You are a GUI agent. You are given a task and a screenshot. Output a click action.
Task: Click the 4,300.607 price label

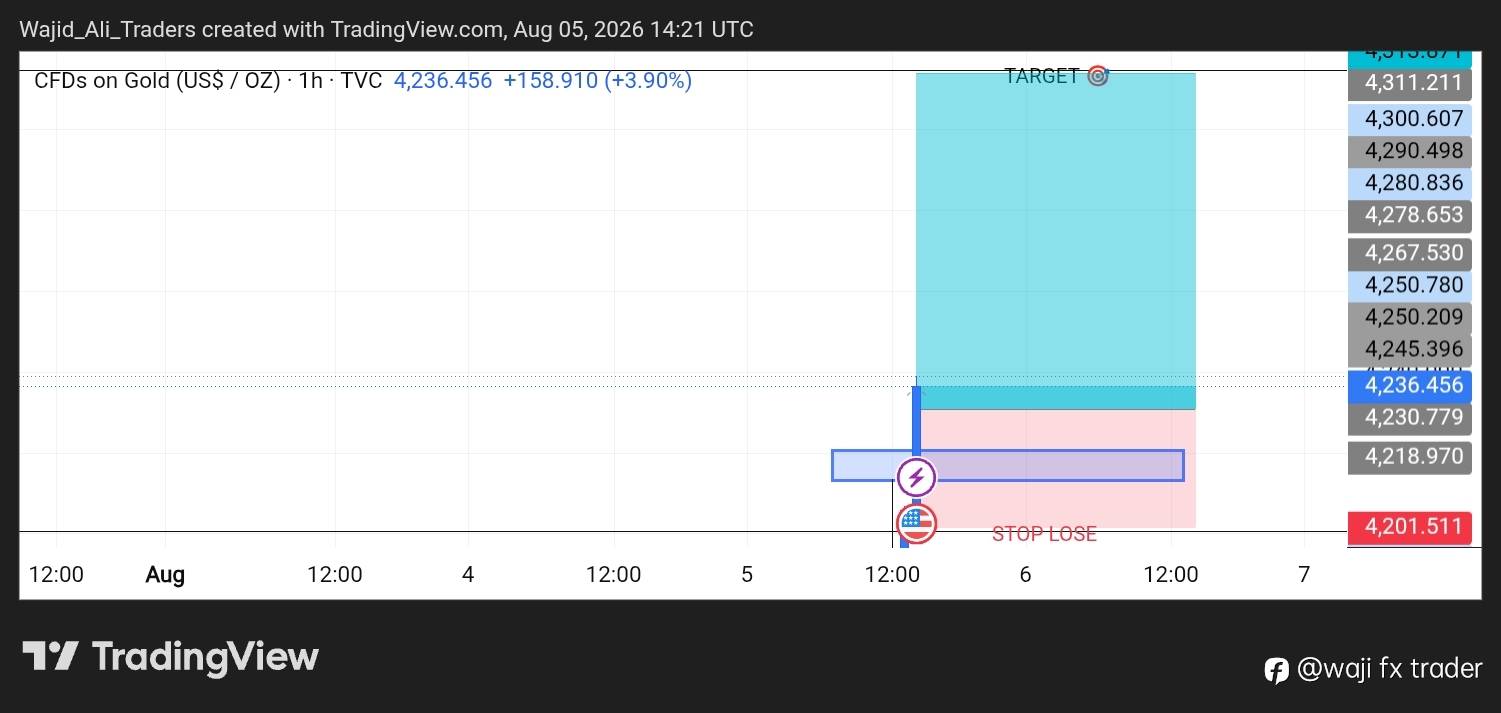coord(1410,119)
